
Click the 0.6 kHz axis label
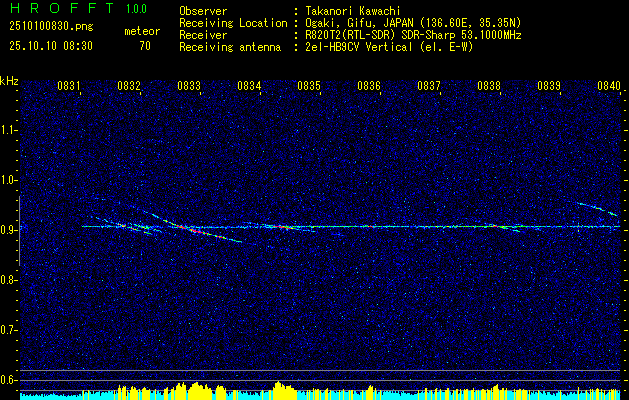tap(8, 380)
